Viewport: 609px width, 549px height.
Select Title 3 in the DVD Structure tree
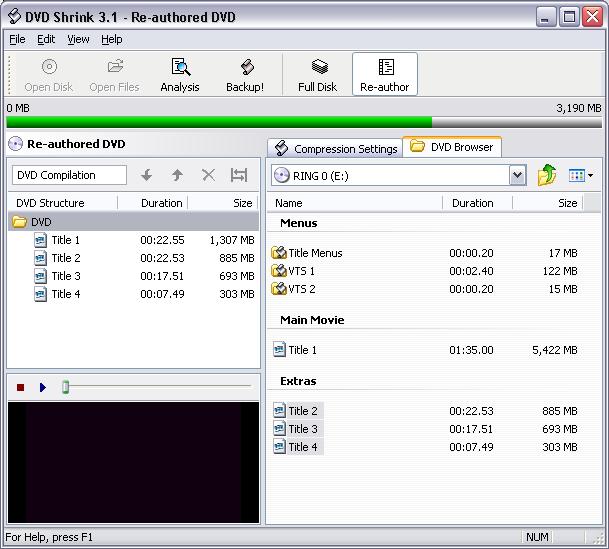pyautogui.click(x=144, y=276)
